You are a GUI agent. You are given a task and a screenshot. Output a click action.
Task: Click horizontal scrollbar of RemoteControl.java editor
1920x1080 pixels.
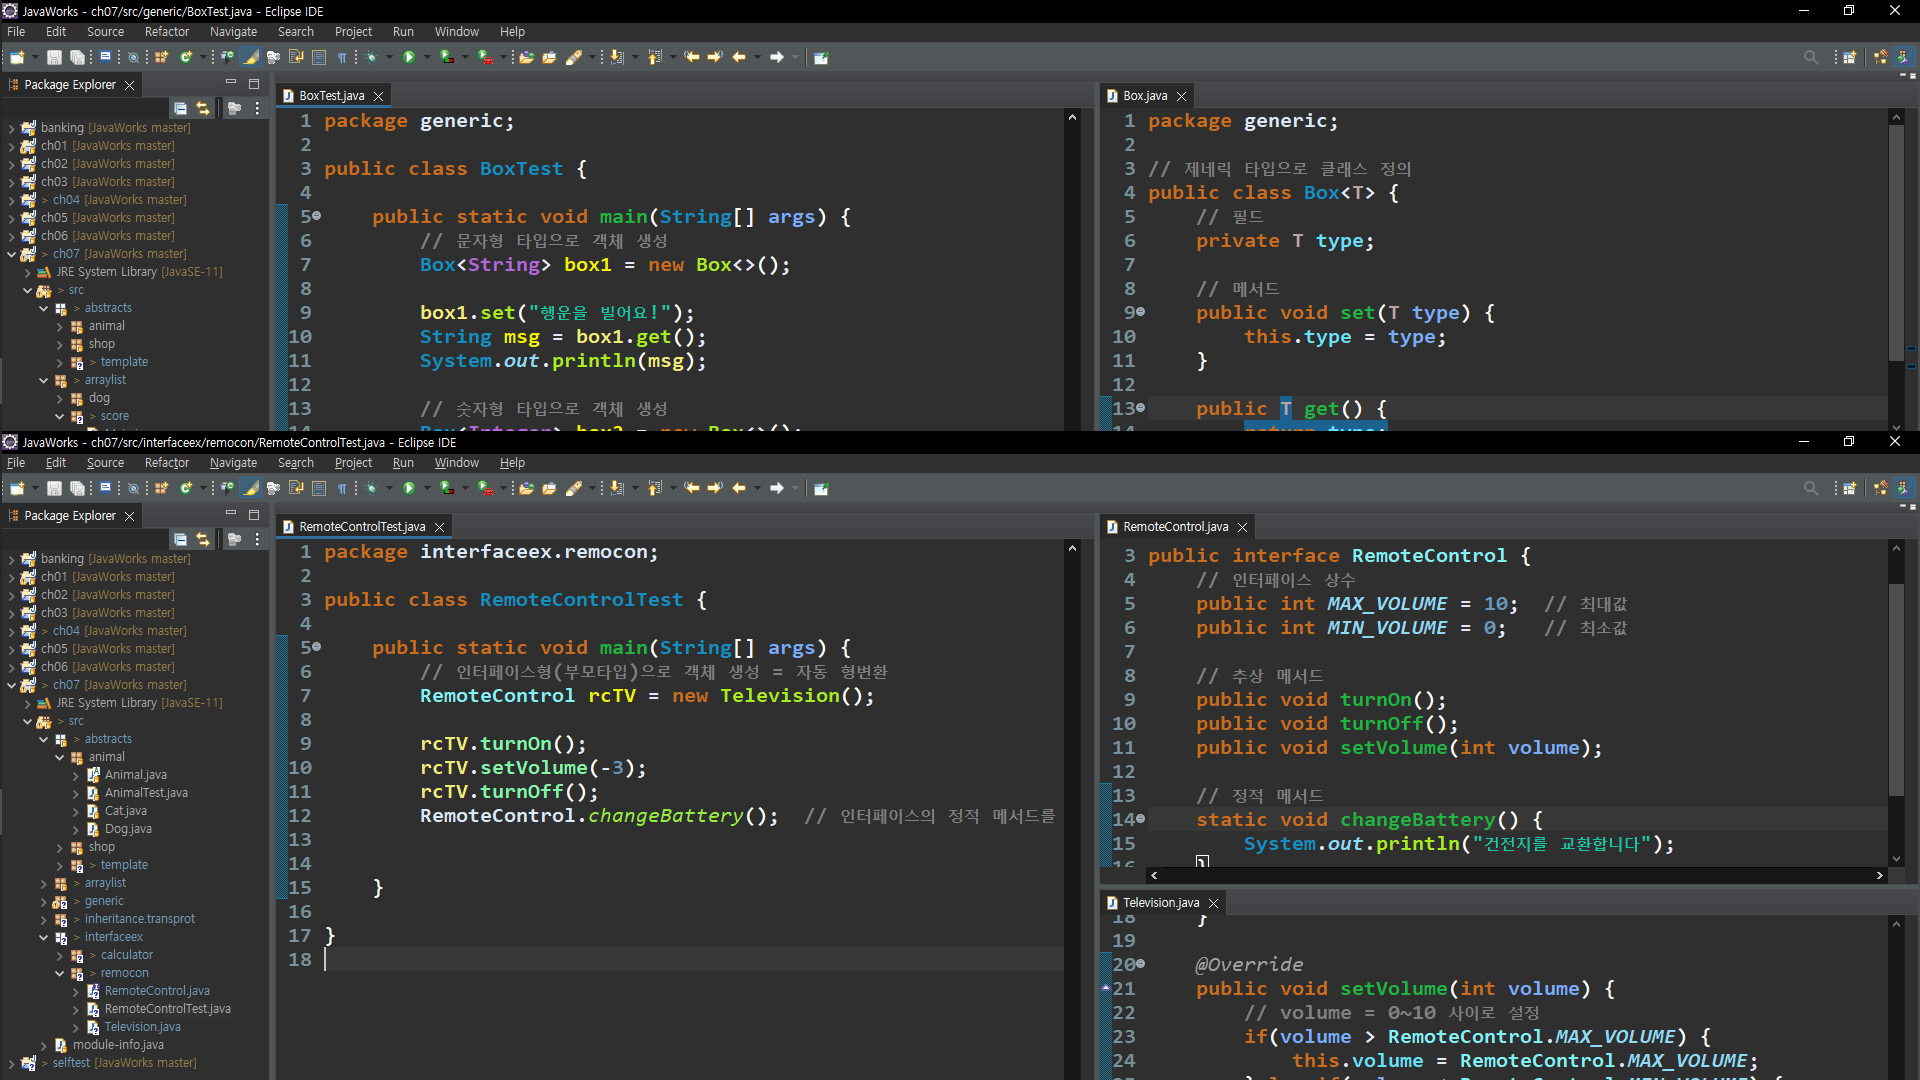pos(1516,875)
